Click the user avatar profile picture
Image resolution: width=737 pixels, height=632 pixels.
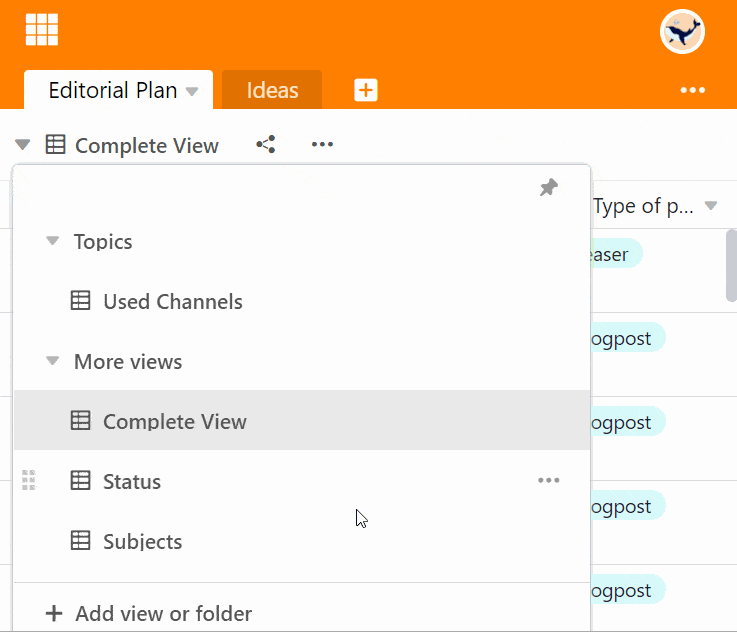(x=682, y=32)
